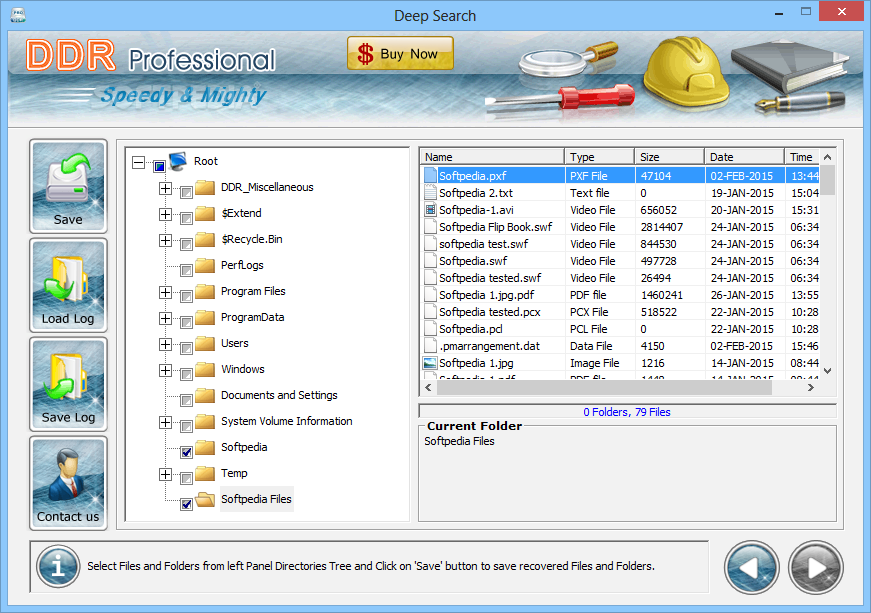This screenshot has width=871, height=613.
Task: Expand the System Volume Information node
Action: click(165, 423)
